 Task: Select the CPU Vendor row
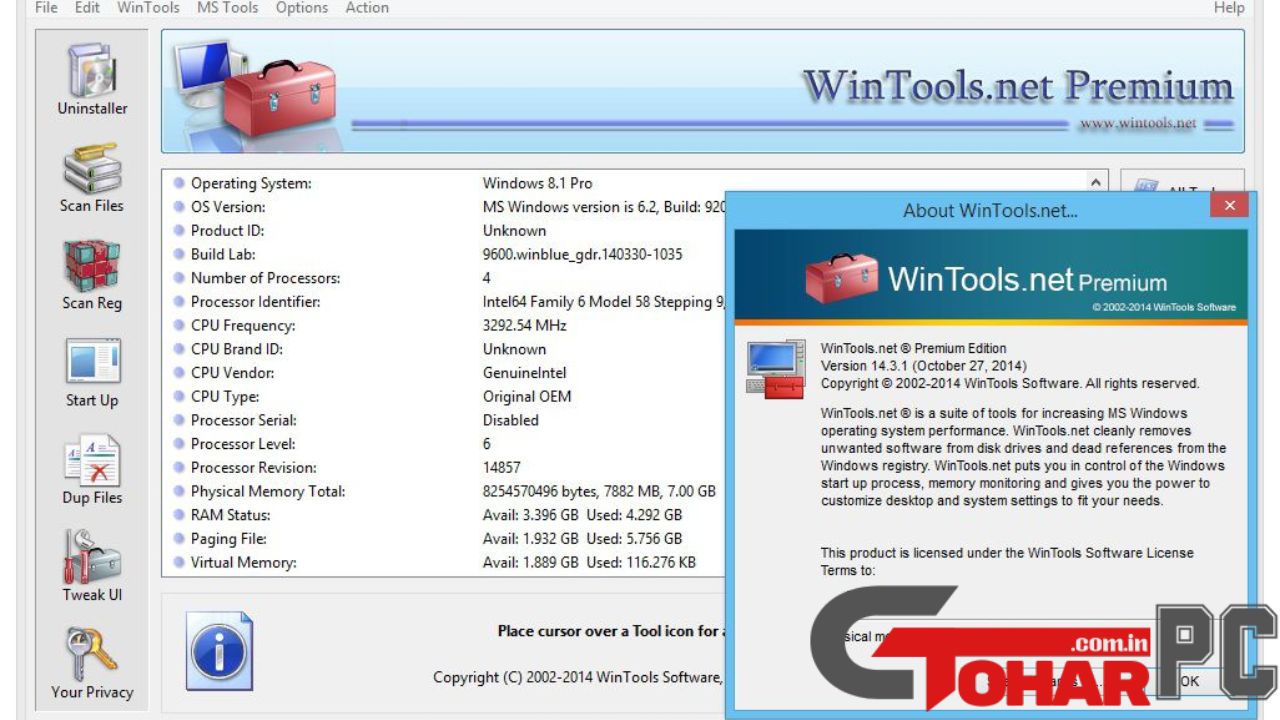click(x=444, y=373)
